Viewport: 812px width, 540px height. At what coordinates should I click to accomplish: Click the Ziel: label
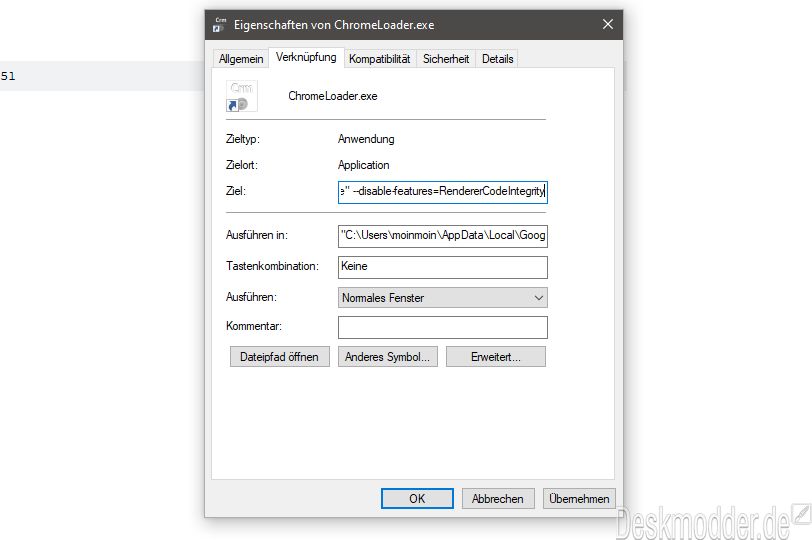click(x=236, y=191)
